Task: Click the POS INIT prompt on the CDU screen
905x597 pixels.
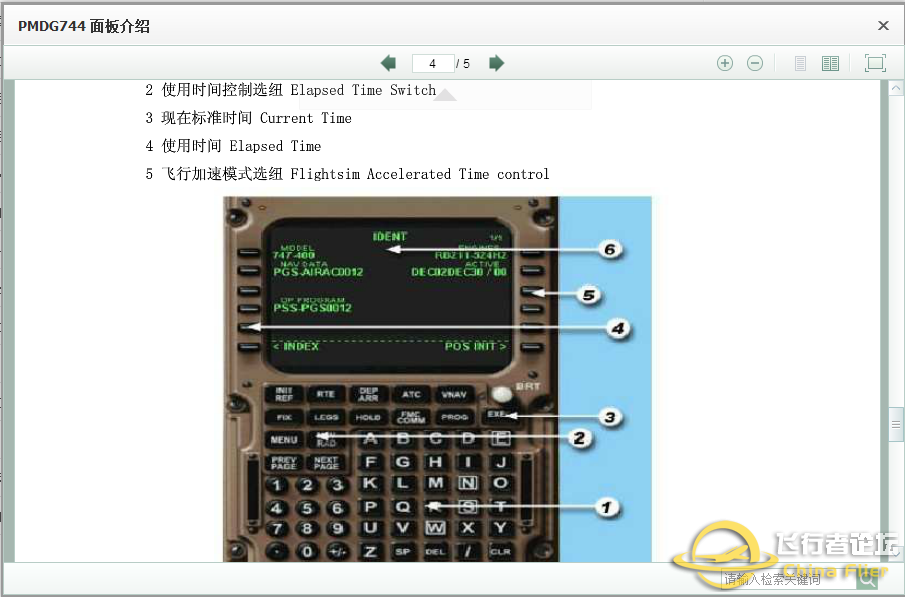Action: tap(470, 344)
